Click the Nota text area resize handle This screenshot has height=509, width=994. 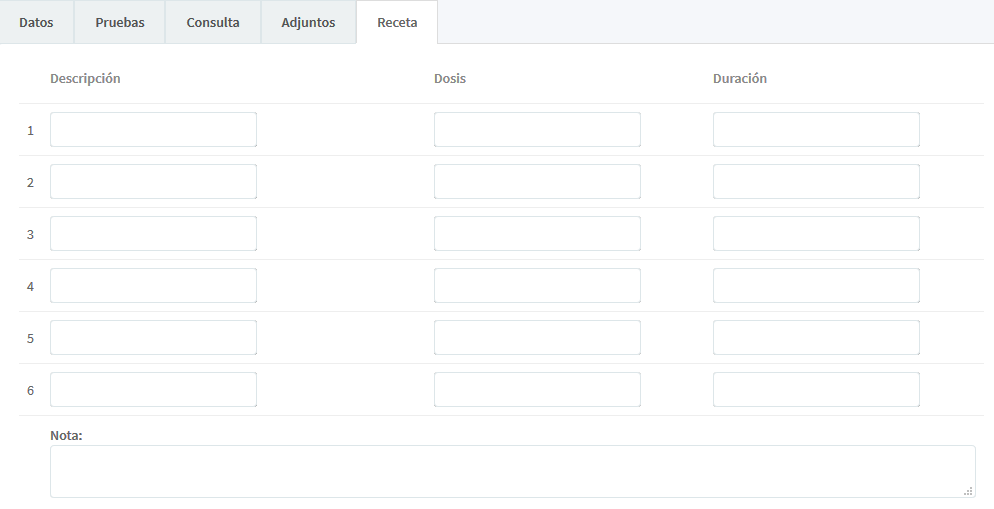968,491
